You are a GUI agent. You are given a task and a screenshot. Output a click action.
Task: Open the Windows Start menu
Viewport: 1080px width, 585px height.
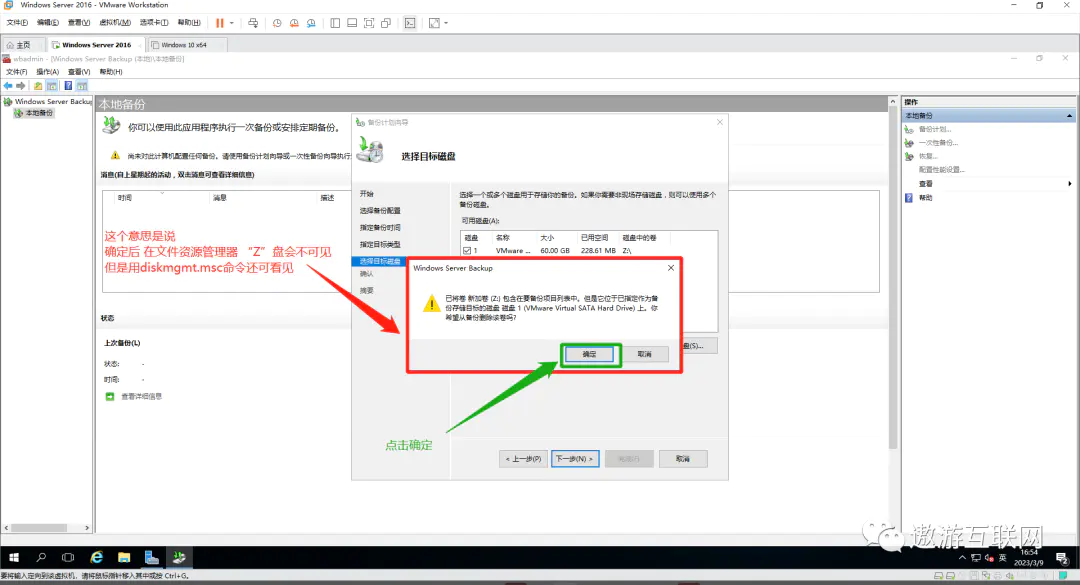(14, 557)
